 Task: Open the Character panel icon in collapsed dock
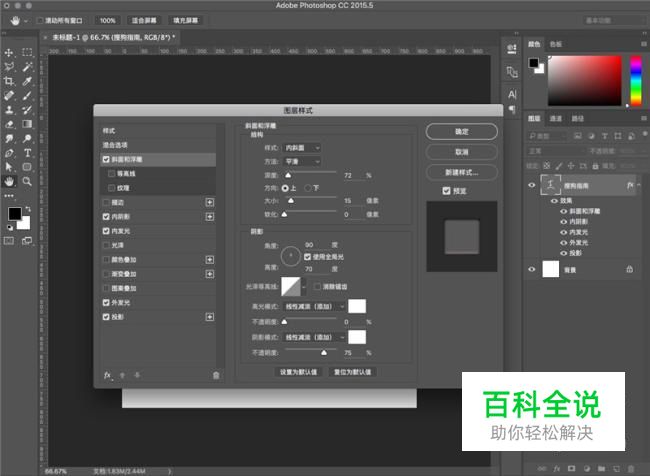(512, 95)
